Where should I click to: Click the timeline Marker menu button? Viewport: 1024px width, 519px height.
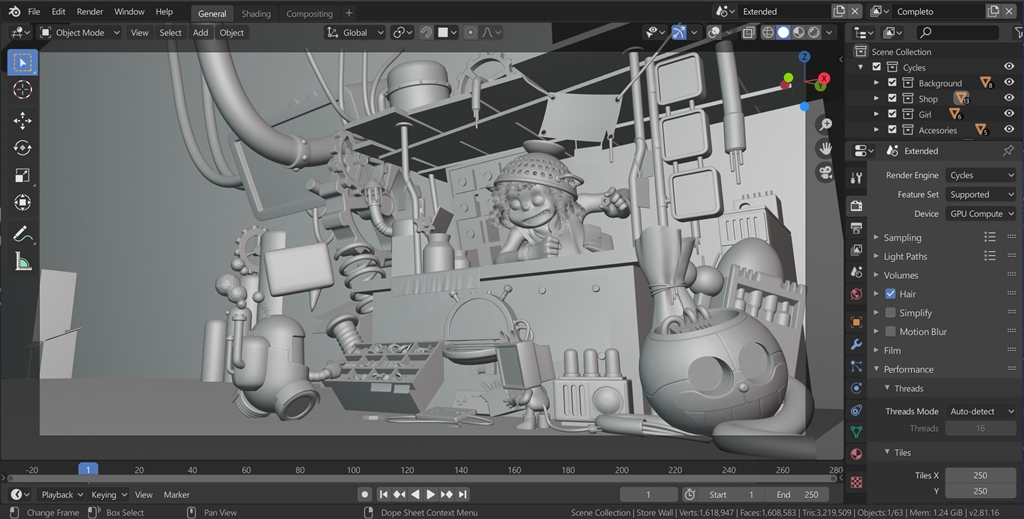tap(176, 495)
